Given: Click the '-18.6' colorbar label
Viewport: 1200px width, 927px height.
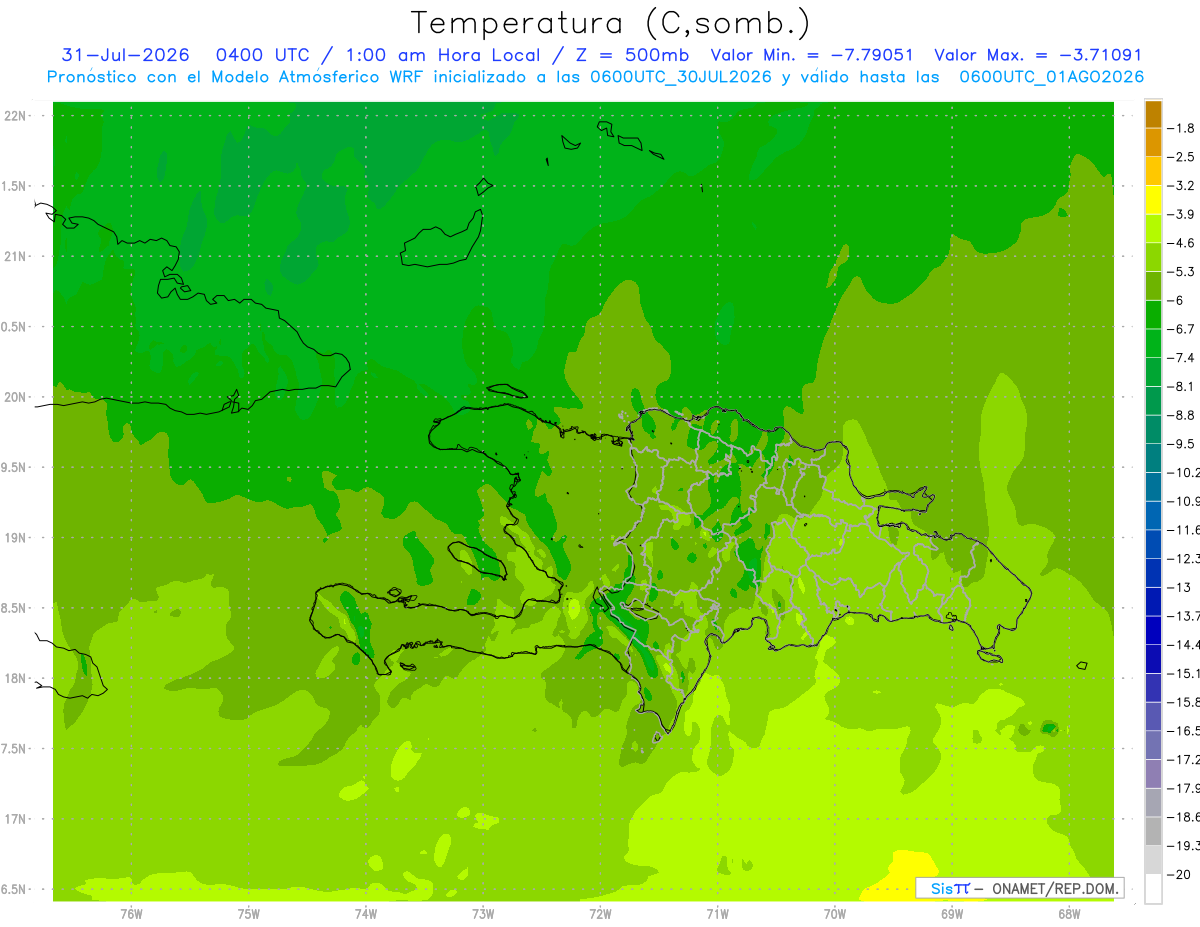Looking at the screenshot, I should pos(1185,817).
